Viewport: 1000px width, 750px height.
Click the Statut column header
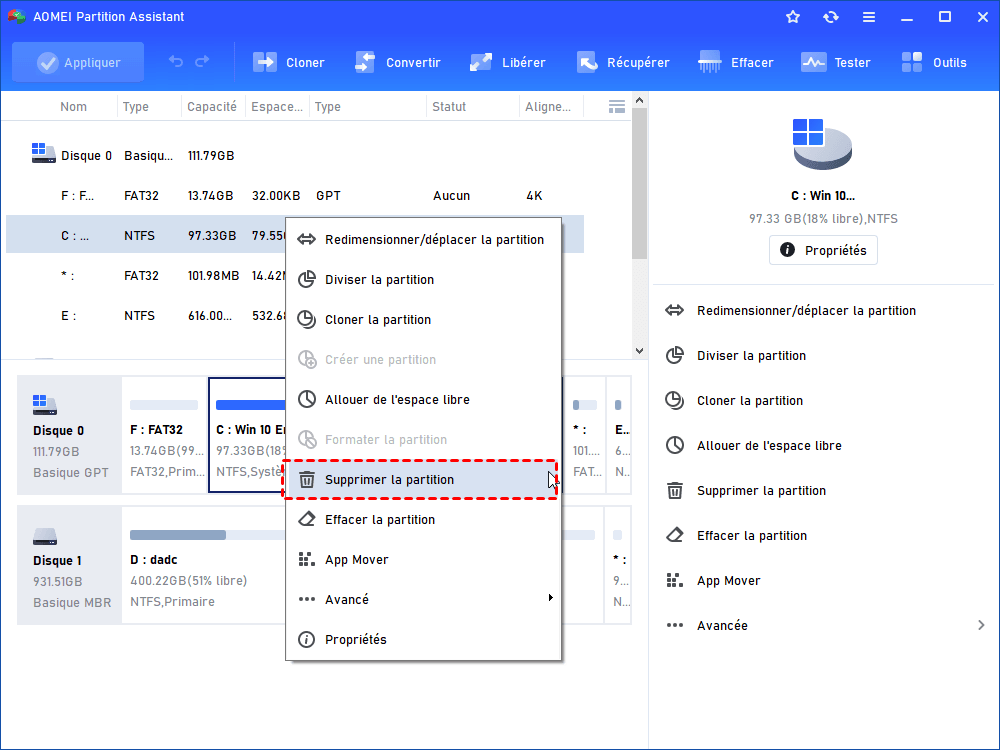(449, 107)
